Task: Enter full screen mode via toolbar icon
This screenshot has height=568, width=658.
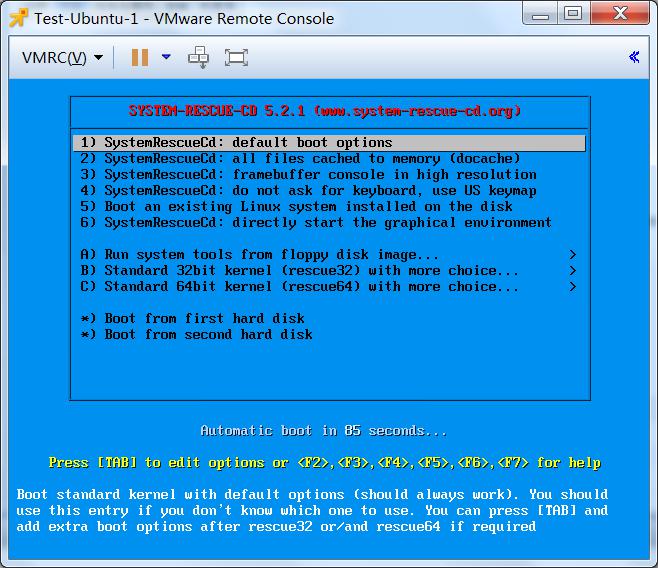Action: [236, 57]
